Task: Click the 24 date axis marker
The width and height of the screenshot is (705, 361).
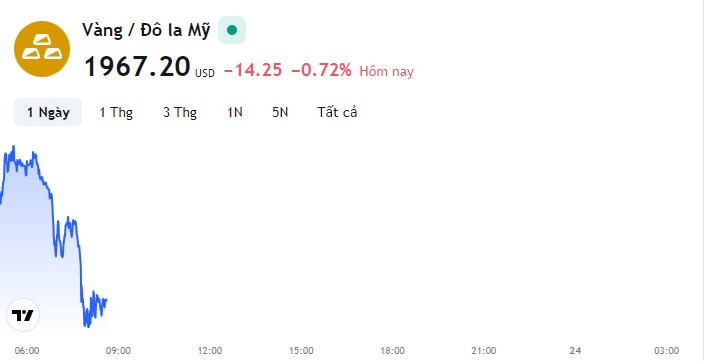Action: (x=575, y=351)
